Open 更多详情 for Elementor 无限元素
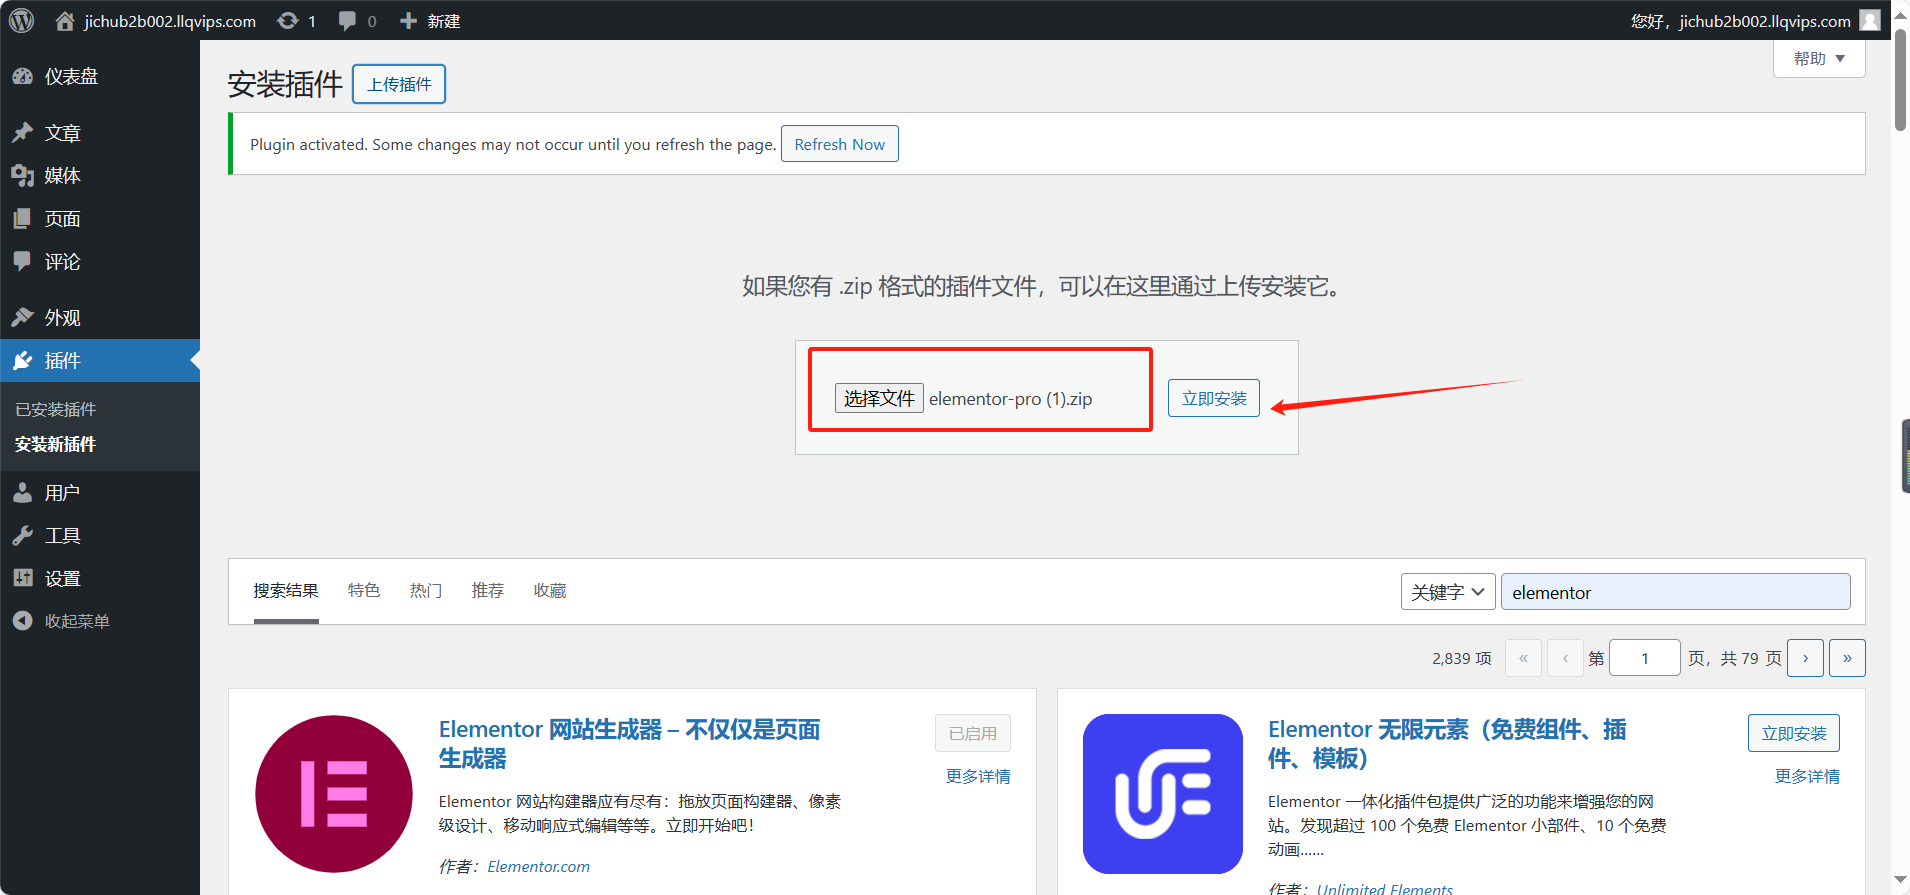Viewport: 1910px width, 895px height. tap(1807, 776)
